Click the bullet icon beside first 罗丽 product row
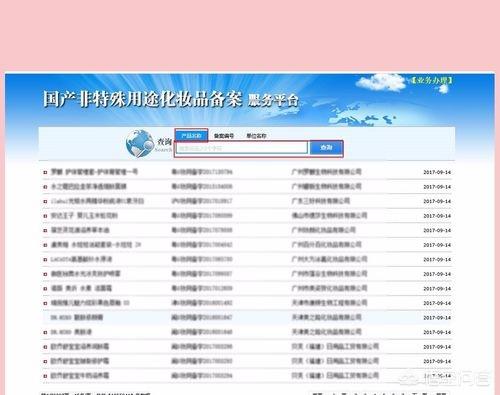Viewport: 500px width, 395px height. point(45,172)
